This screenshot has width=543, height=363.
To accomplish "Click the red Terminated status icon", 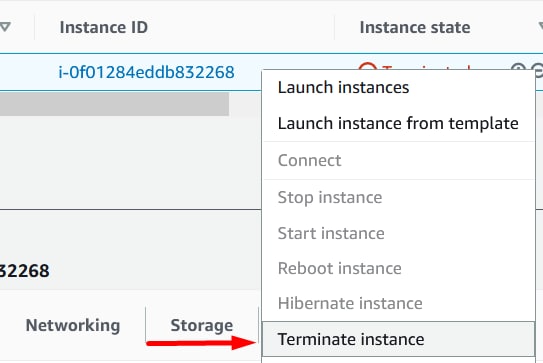I will [x=367, y=67].
